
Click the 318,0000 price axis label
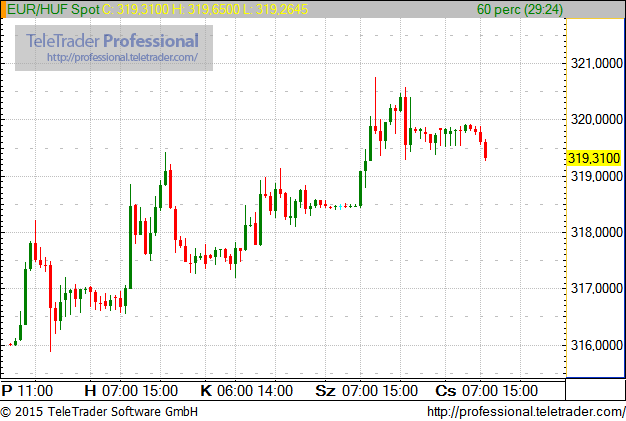(x=596, y=232)
